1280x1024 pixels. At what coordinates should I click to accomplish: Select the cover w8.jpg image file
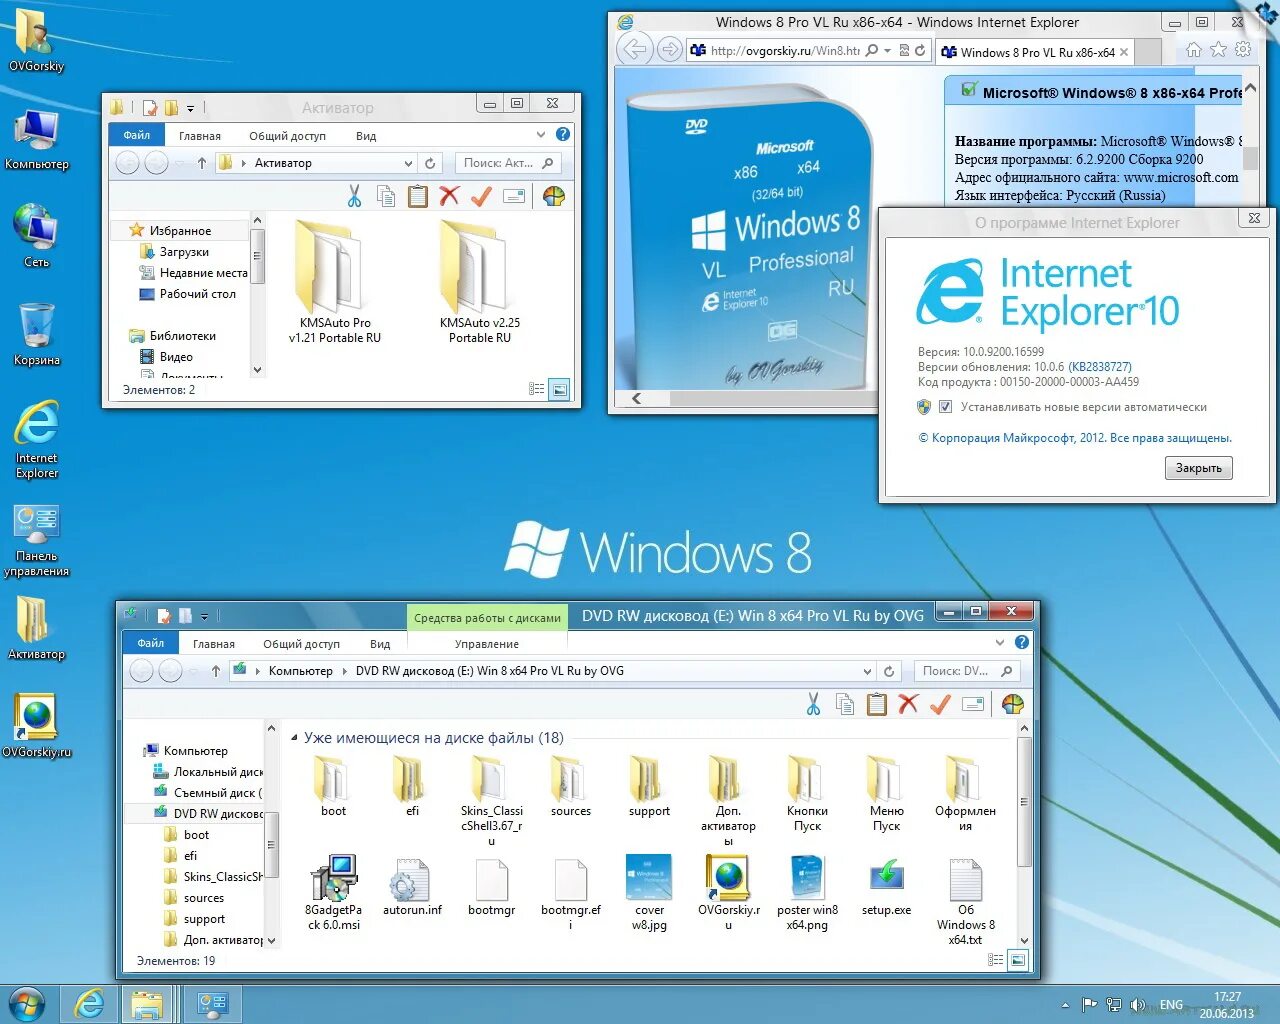point(649,893)
